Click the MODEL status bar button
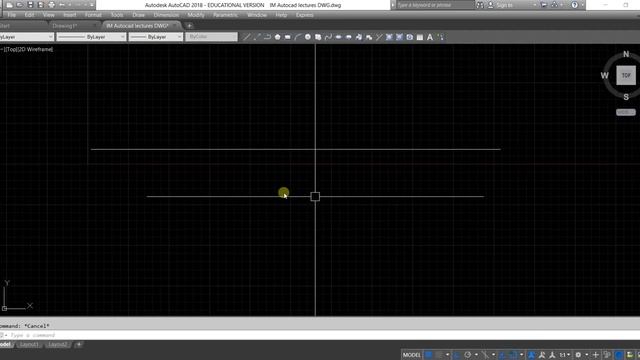 [x=411, y=355]
